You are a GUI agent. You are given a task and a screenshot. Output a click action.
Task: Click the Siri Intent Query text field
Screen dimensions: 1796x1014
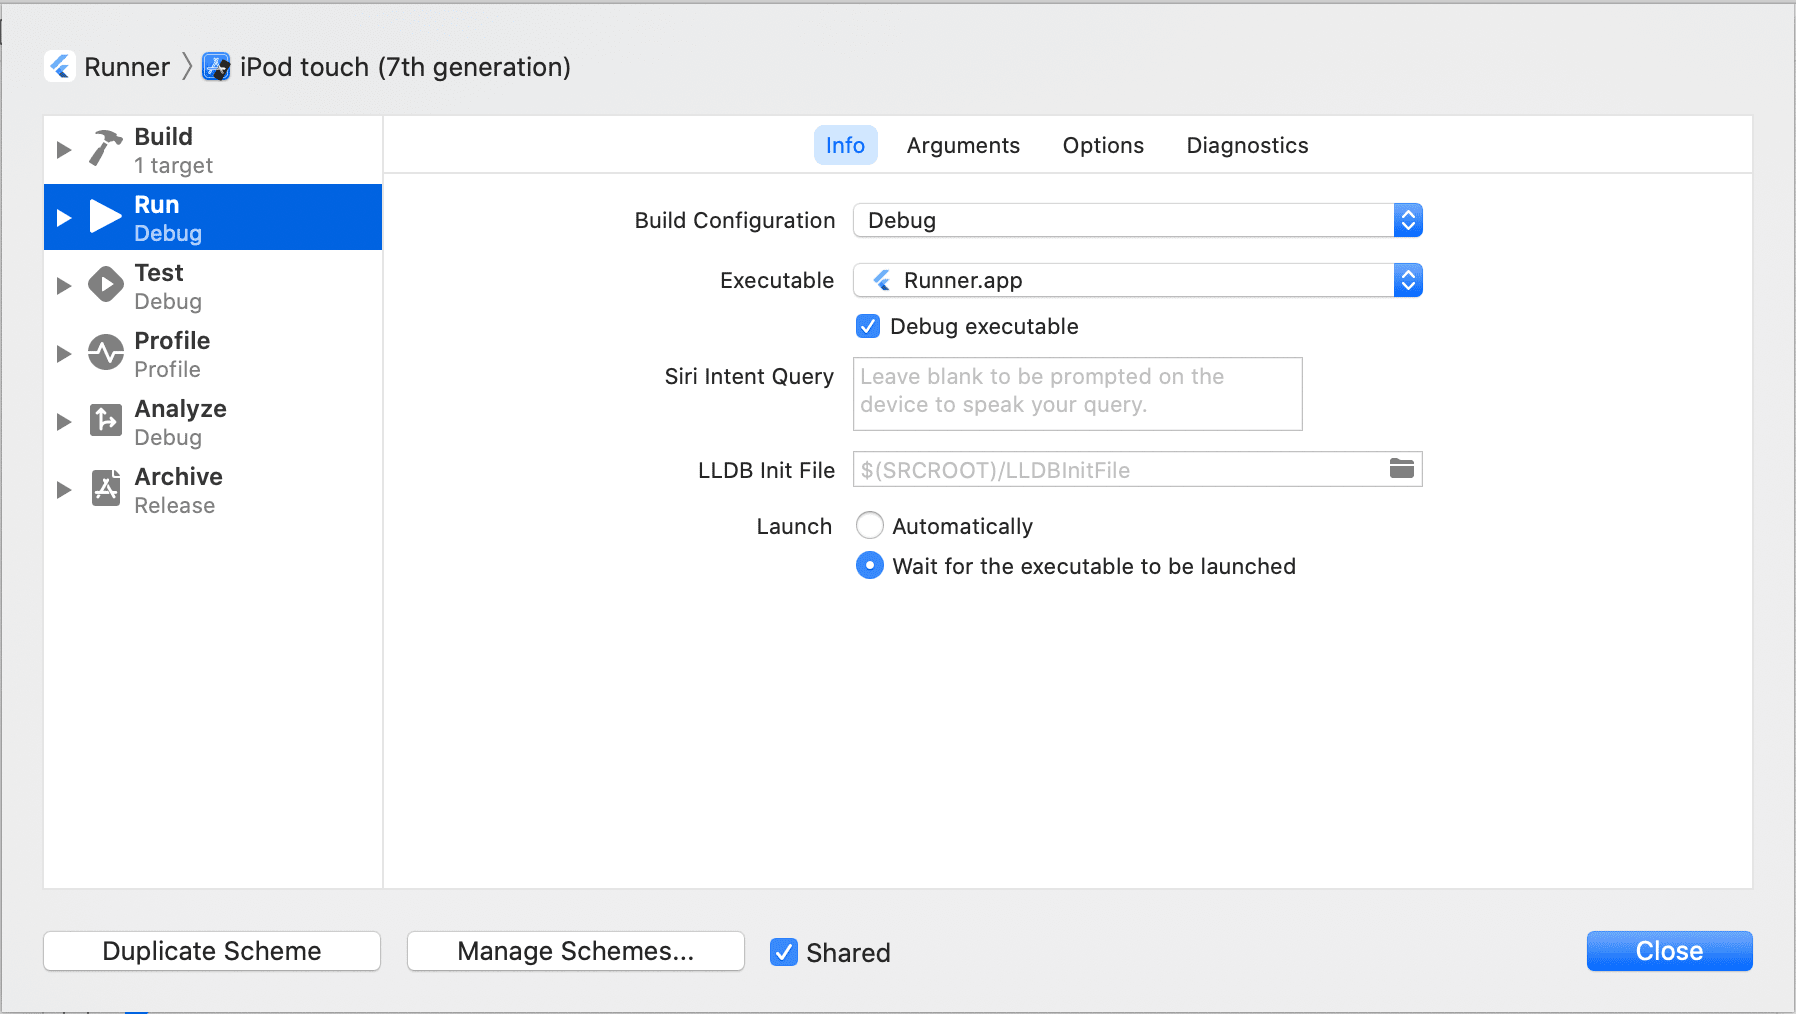1077,393
